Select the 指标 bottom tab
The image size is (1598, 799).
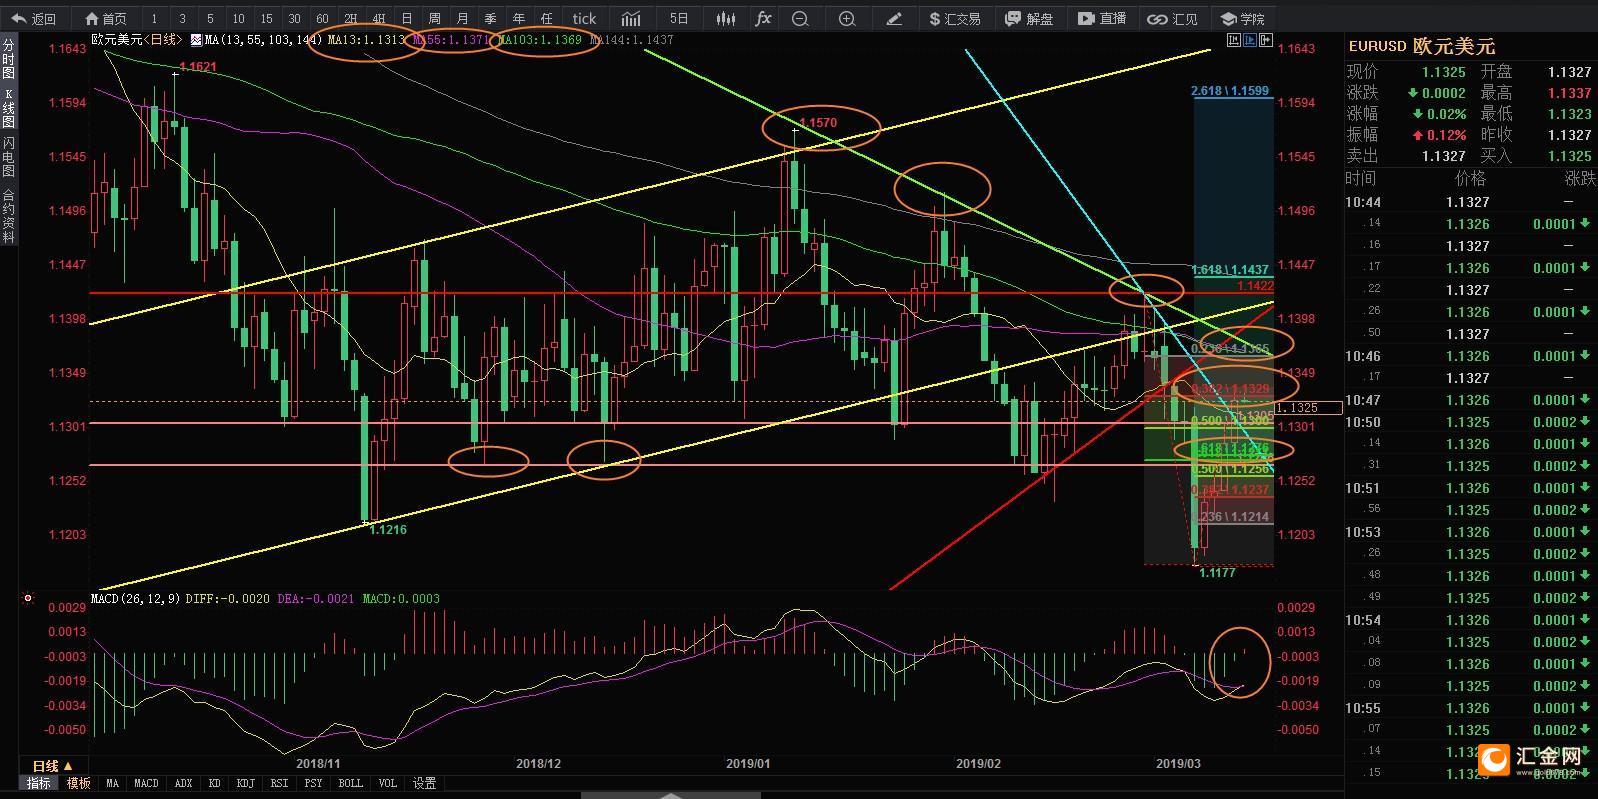tap(39, 783)
